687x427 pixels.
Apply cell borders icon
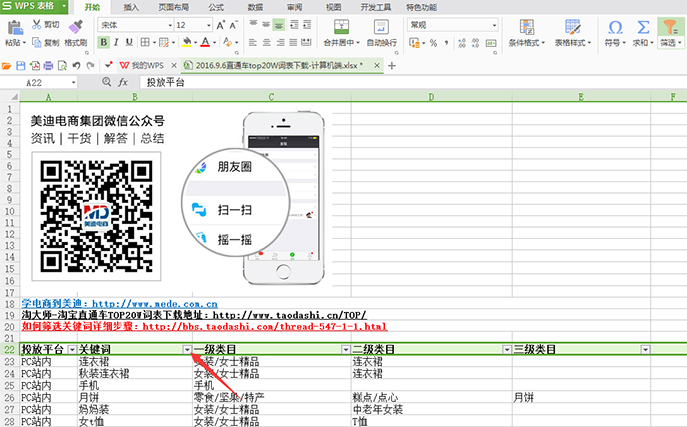[x=145, y=42]
